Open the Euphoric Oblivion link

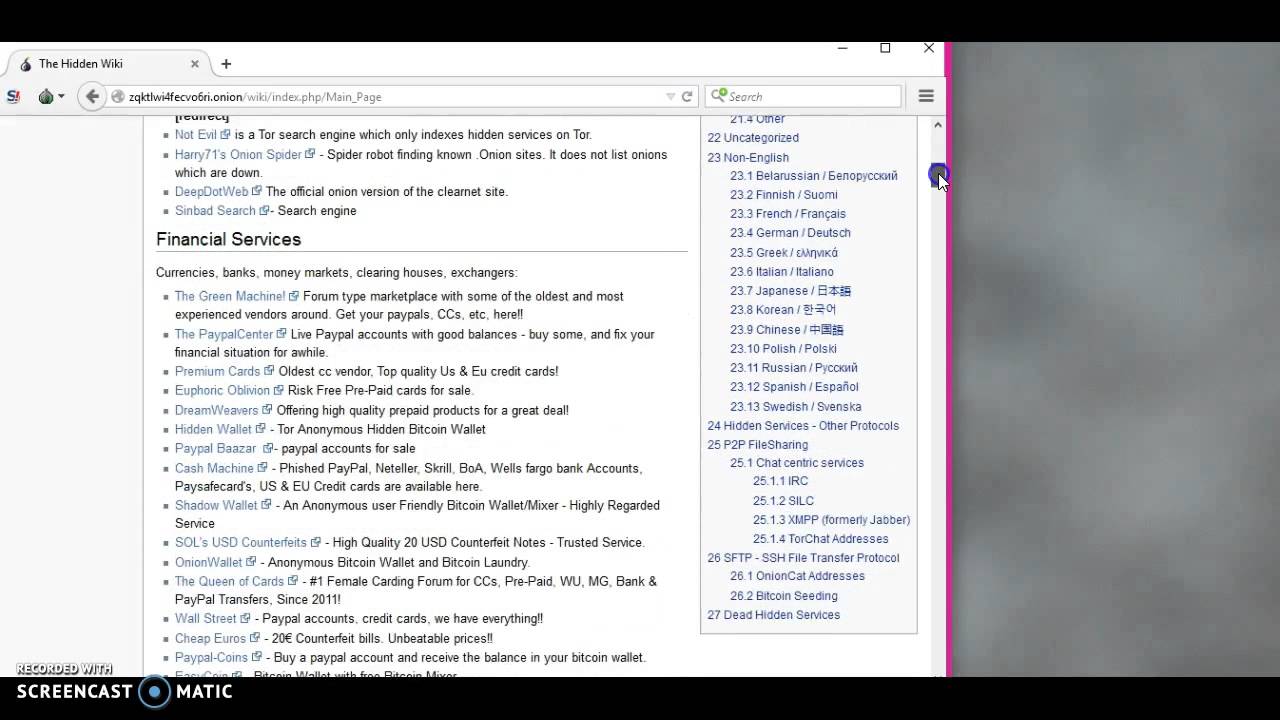click(222, 391)
